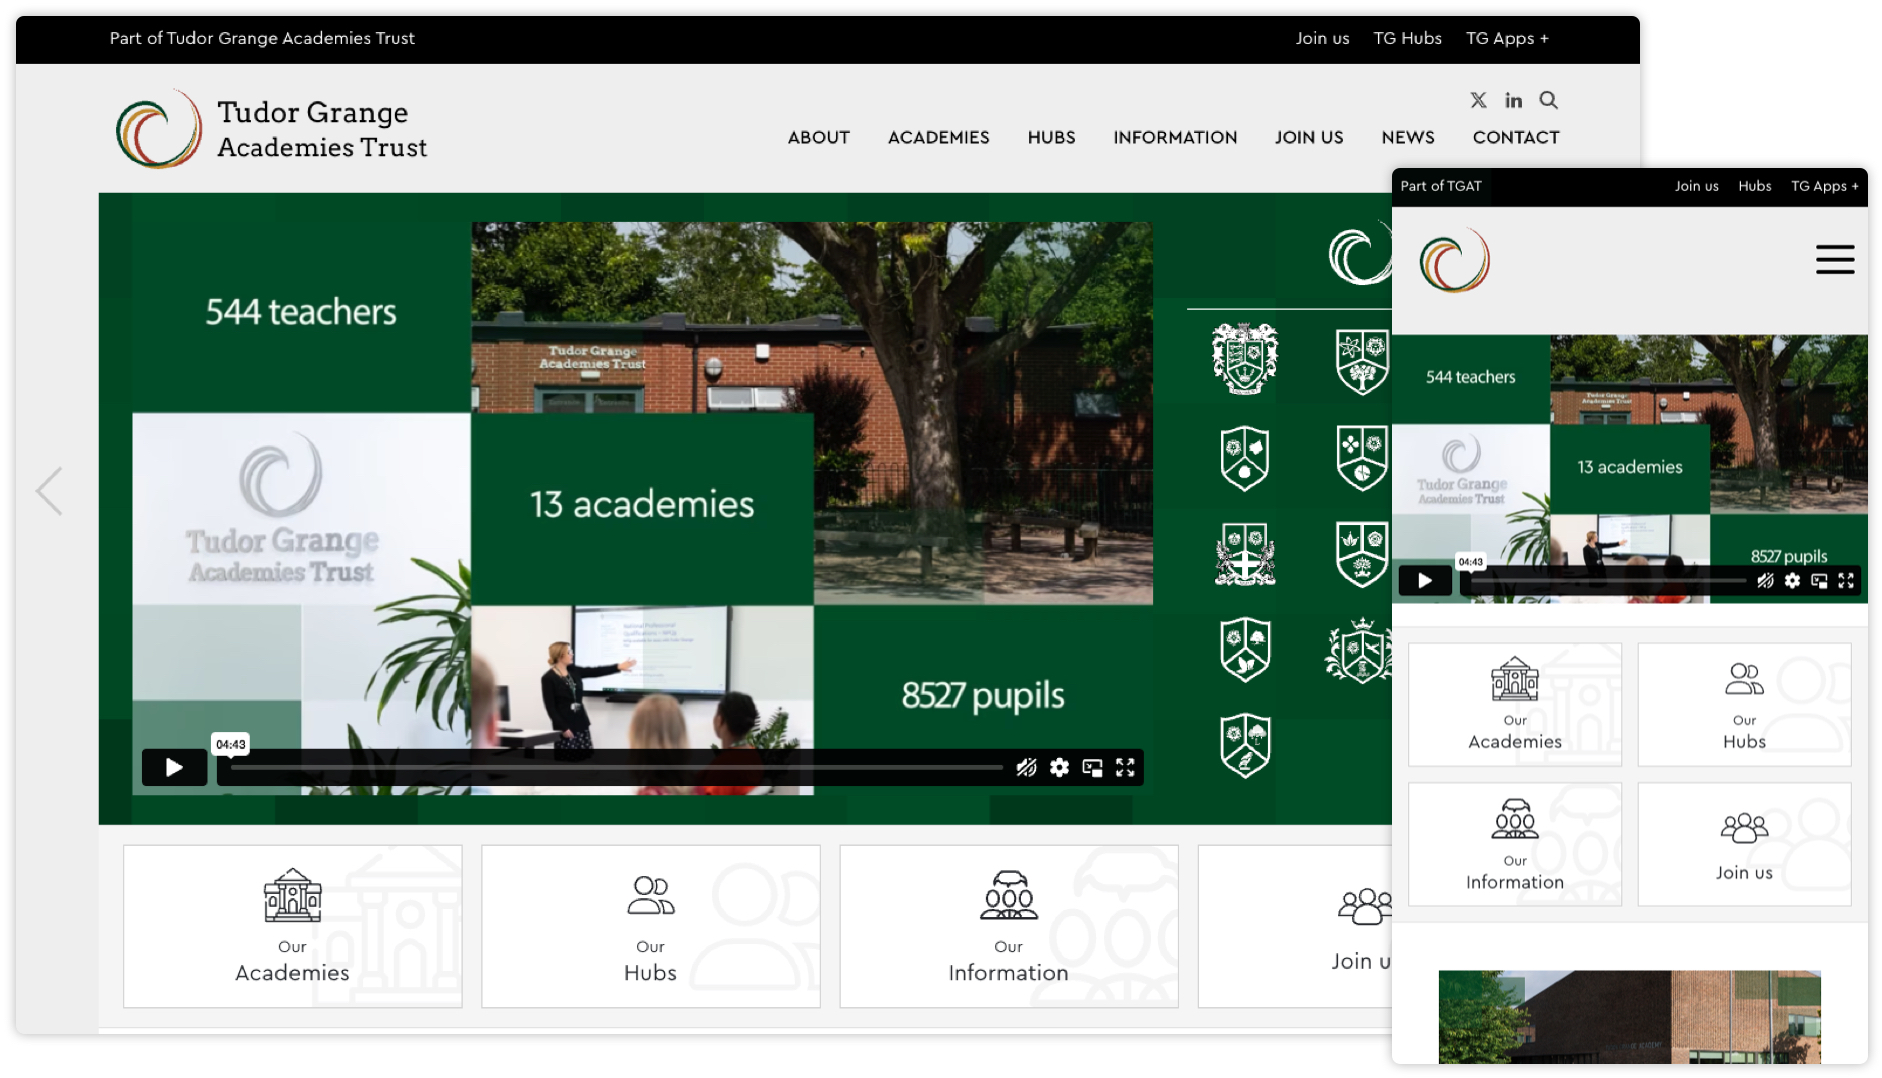Open the Our Information card on desktop
Screen dimensions: 1882x1078
tap(1008, 926)
